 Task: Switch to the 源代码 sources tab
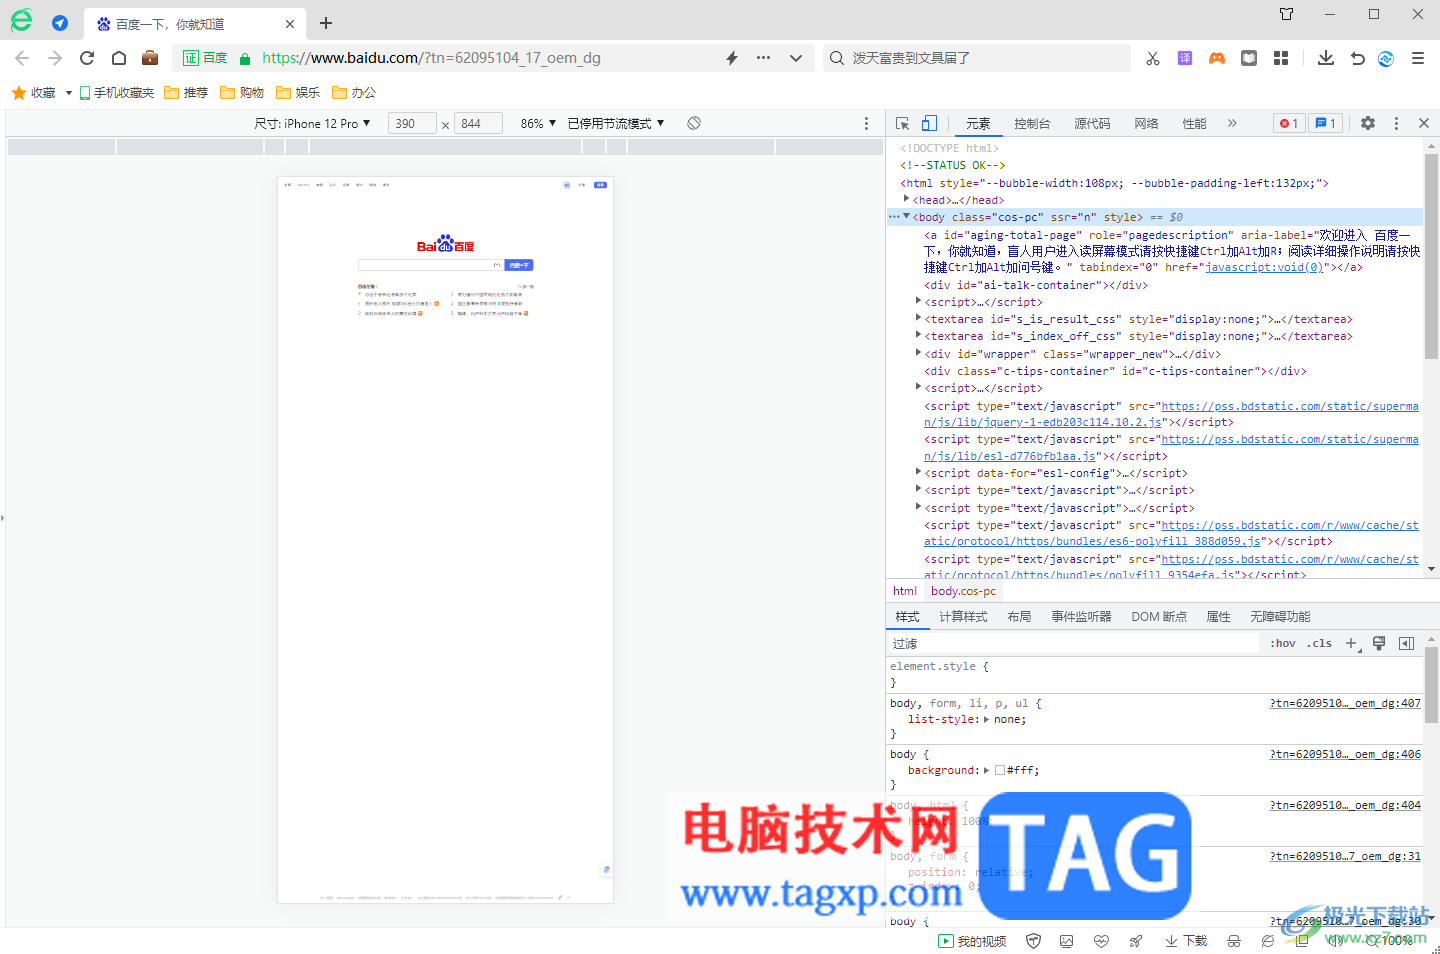pos(1092,123)
